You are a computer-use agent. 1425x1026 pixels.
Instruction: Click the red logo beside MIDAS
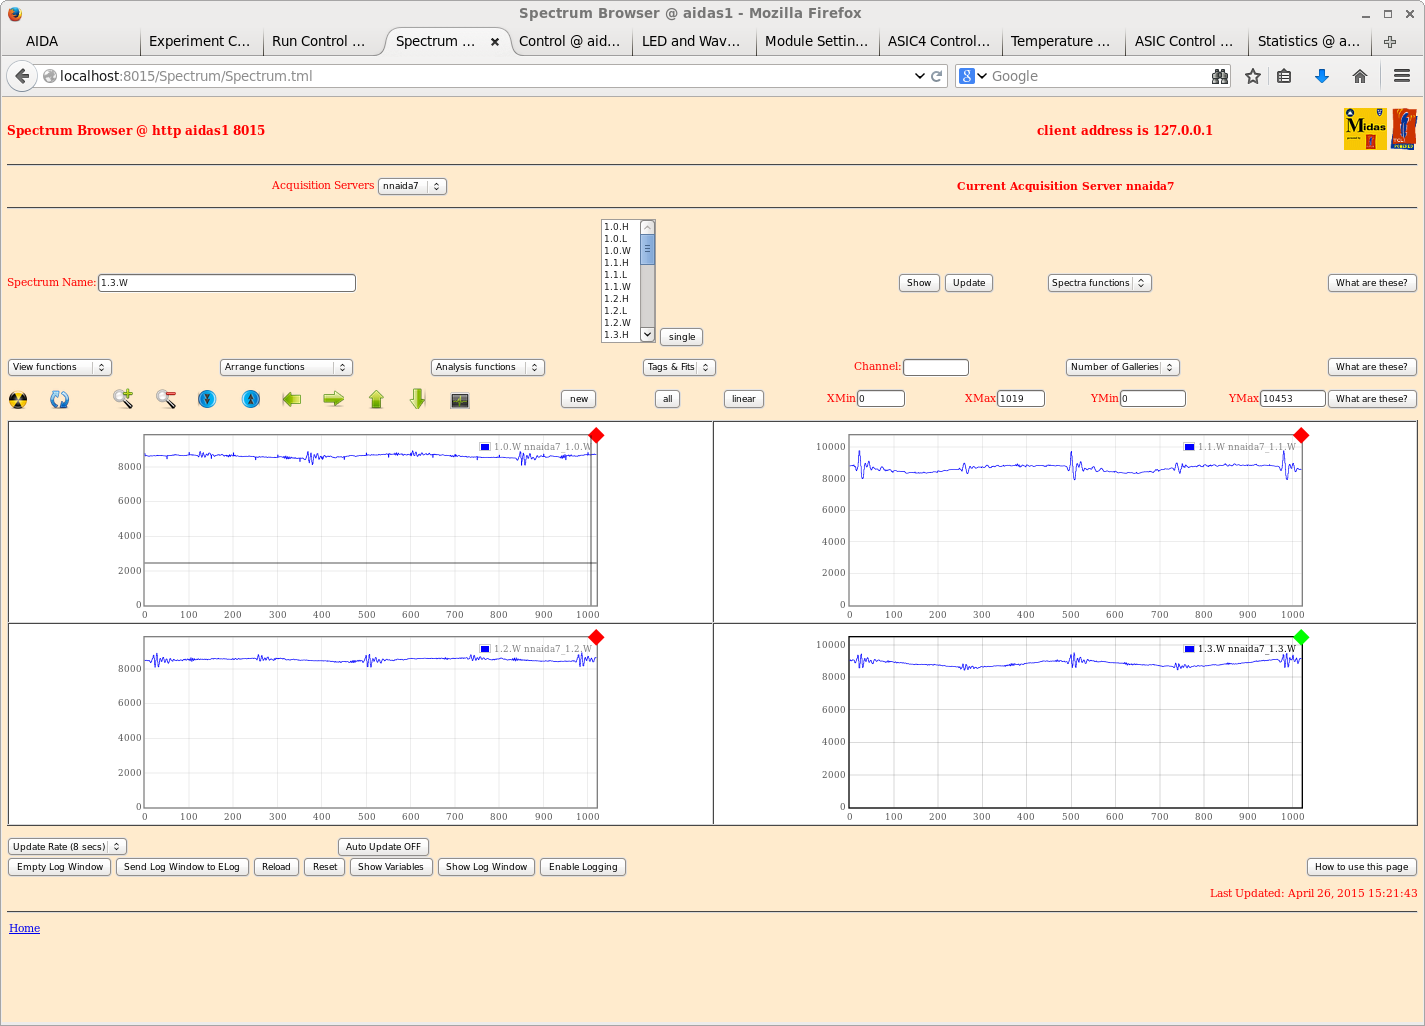click(x=1404, y=129)
